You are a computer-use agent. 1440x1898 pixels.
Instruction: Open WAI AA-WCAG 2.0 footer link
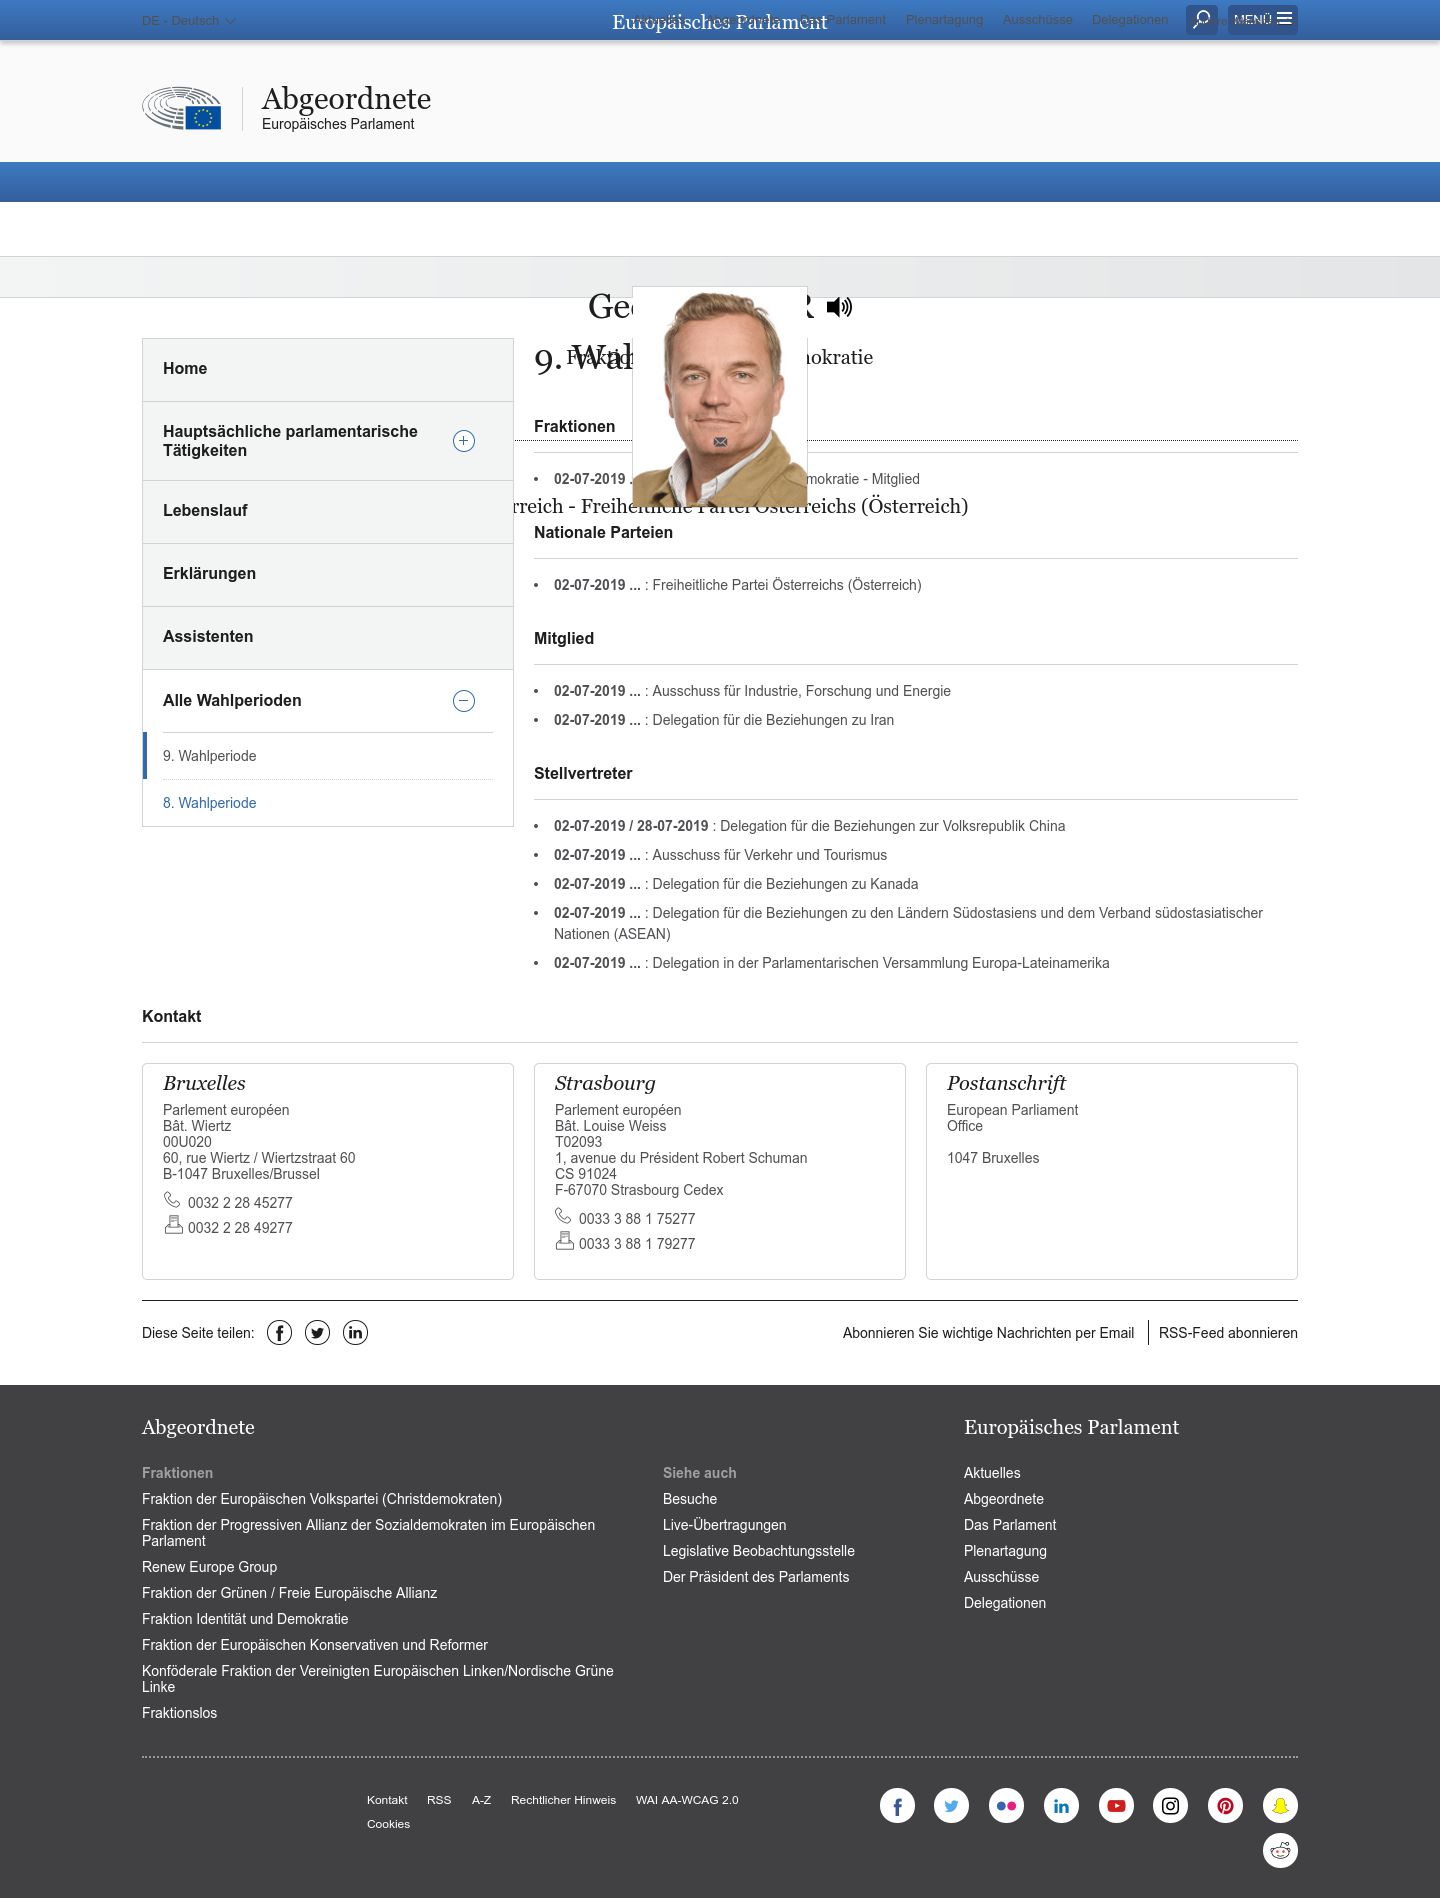(687, 1800)
